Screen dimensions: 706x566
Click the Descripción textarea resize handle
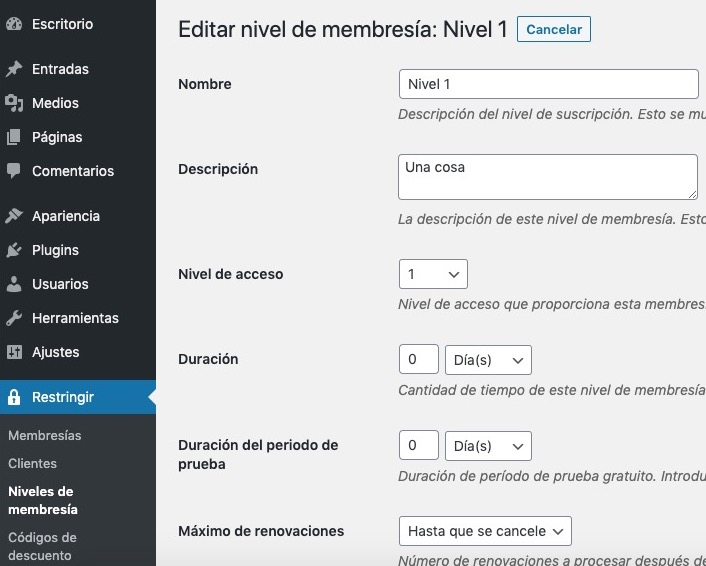692,195
